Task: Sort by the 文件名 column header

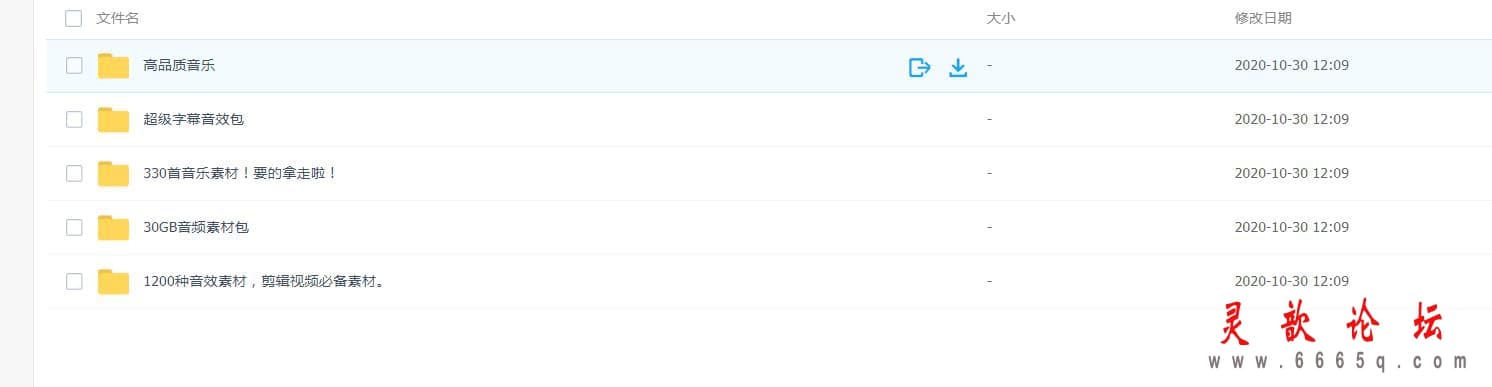Action: point(118,18)
